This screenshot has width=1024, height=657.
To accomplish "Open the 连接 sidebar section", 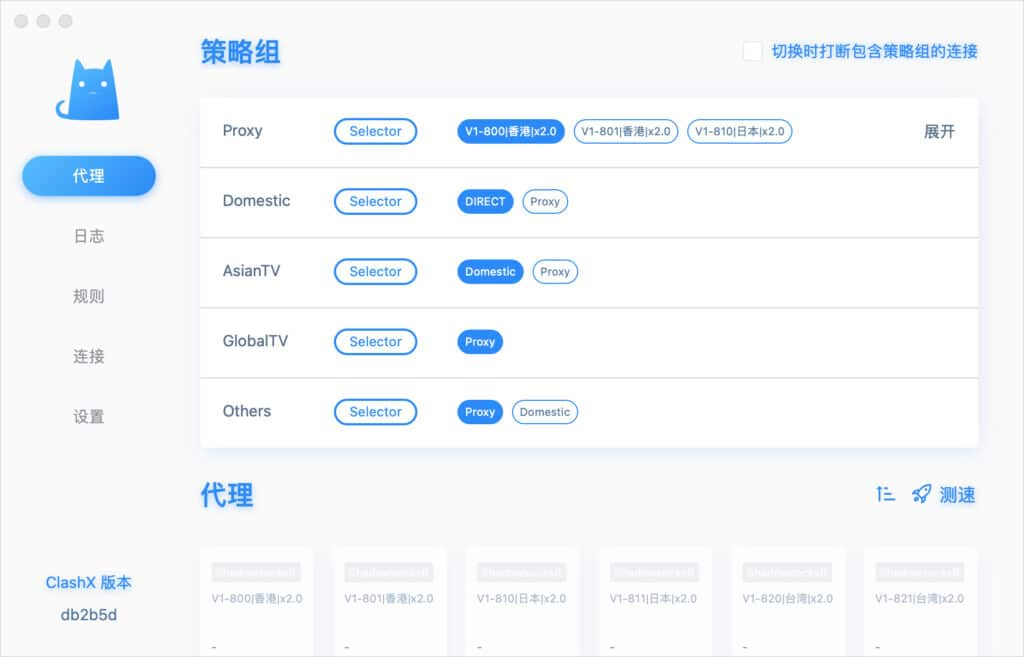I will [88, 356].
